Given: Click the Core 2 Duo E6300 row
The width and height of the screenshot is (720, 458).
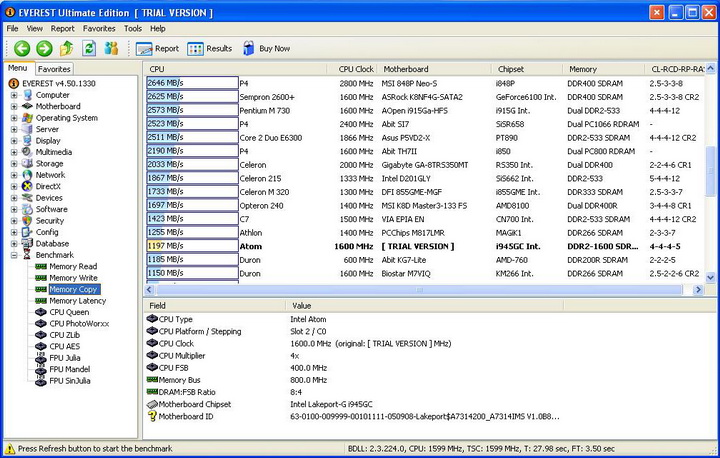Looking at the screenshot, I should [424, 138].
